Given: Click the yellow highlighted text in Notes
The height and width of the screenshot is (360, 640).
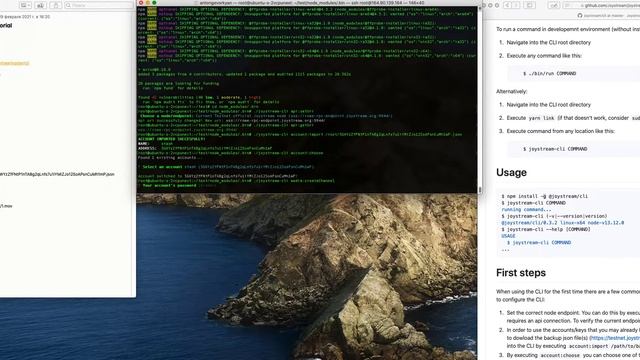Looking at the screenshot, I should click(15, 63).
